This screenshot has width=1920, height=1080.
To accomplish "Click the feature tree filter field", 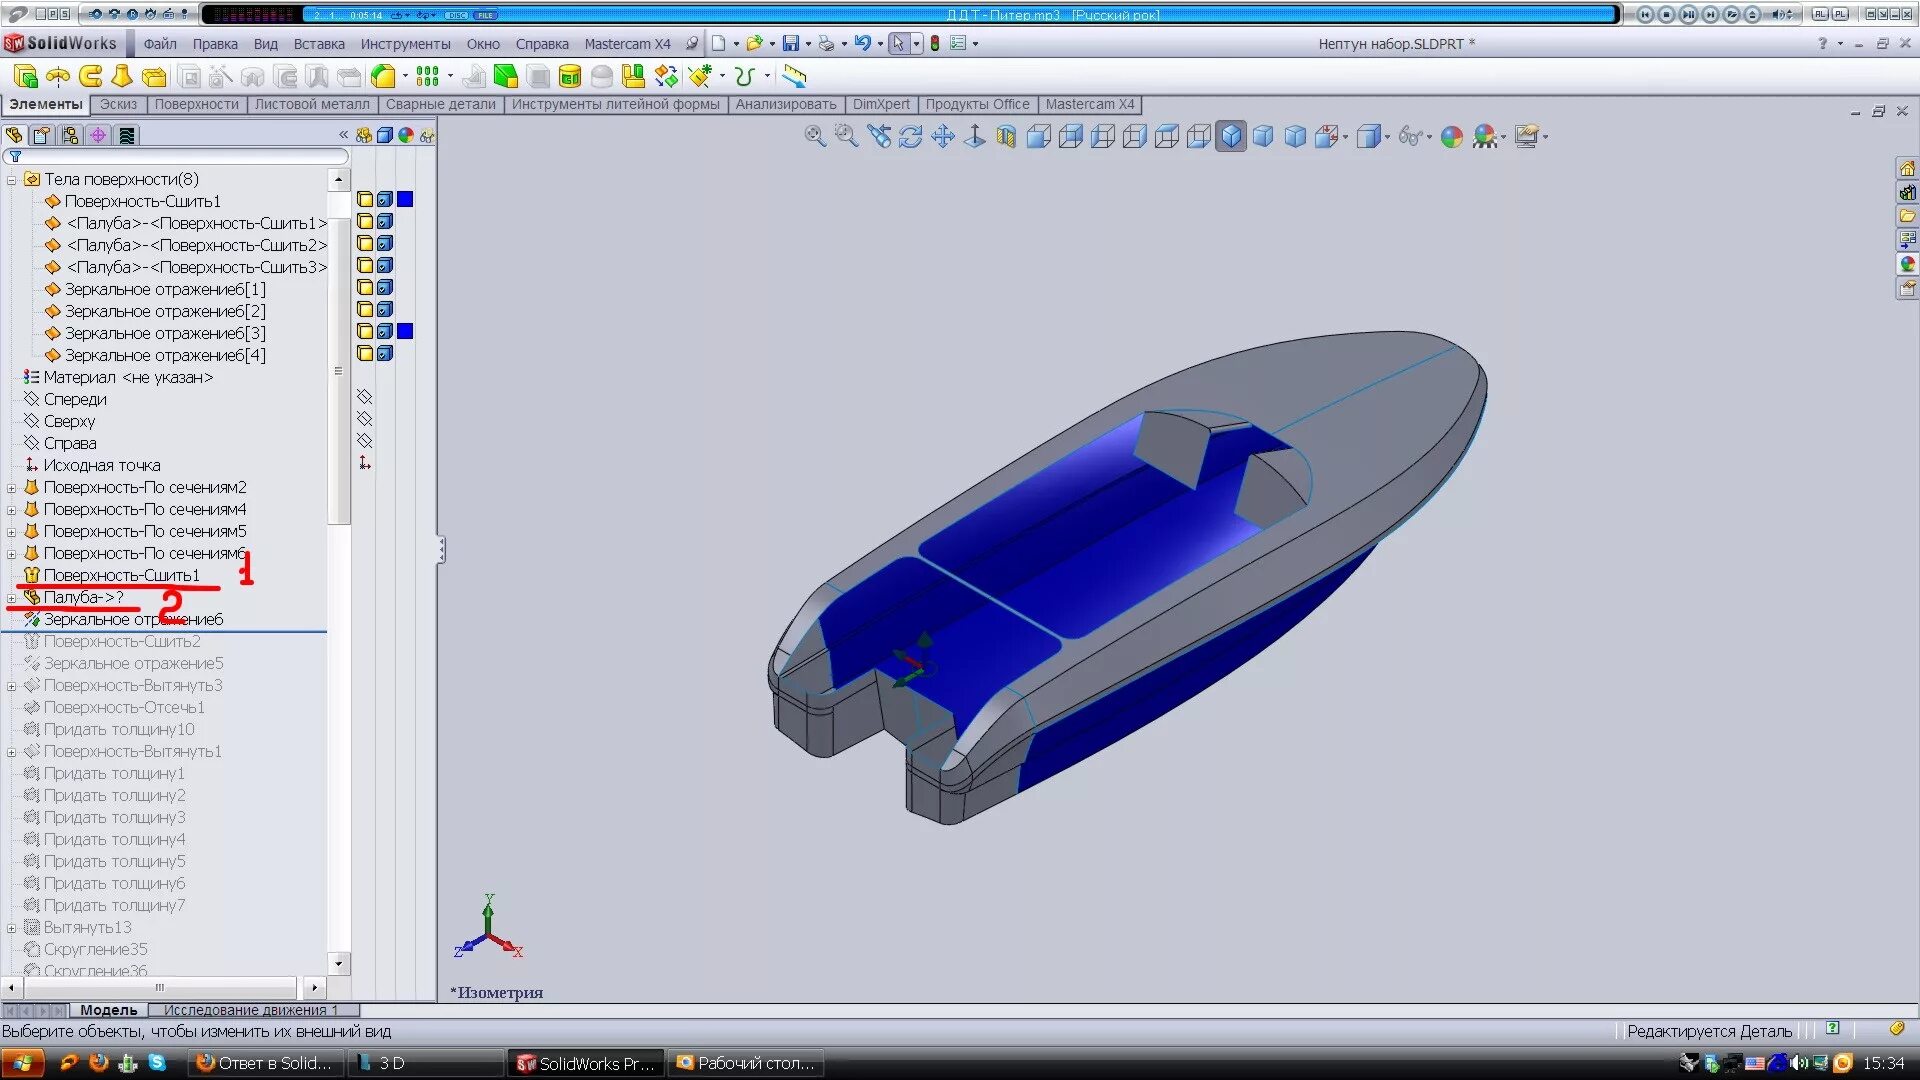I will pyautogui.click(x=180, y=157).
